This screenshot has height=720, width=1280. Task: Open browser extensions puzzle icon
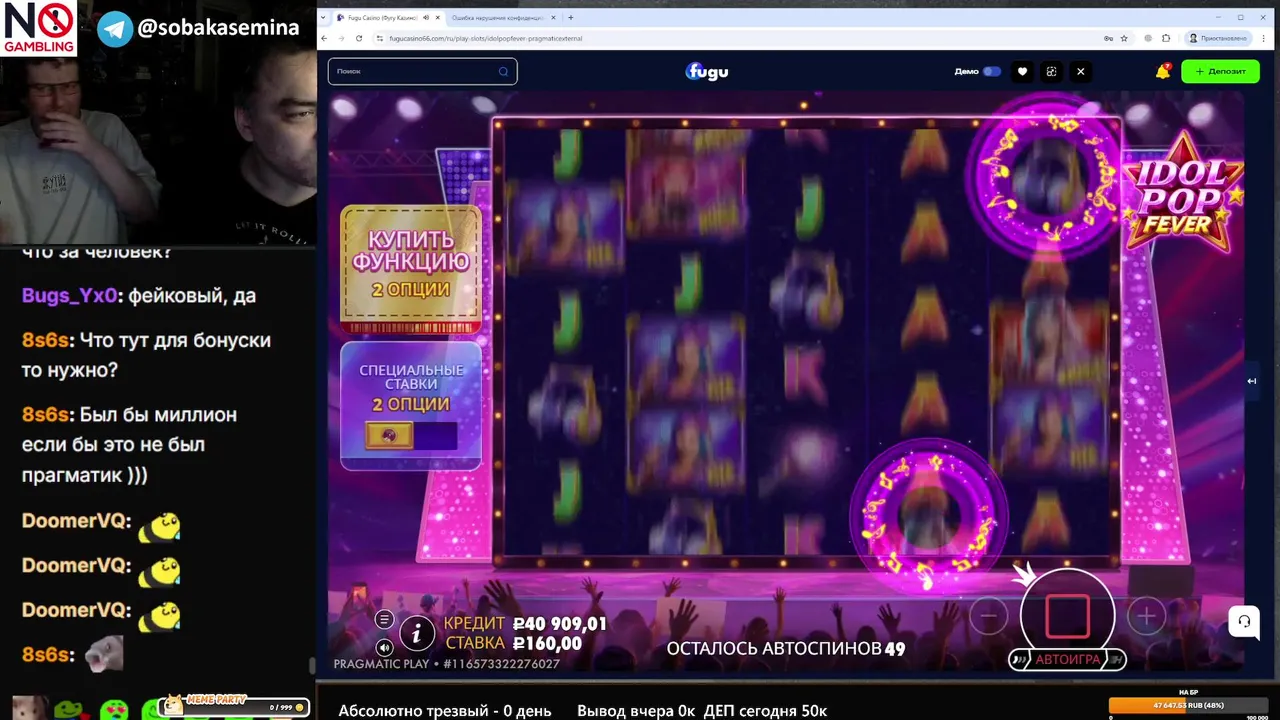(1166, 38)
